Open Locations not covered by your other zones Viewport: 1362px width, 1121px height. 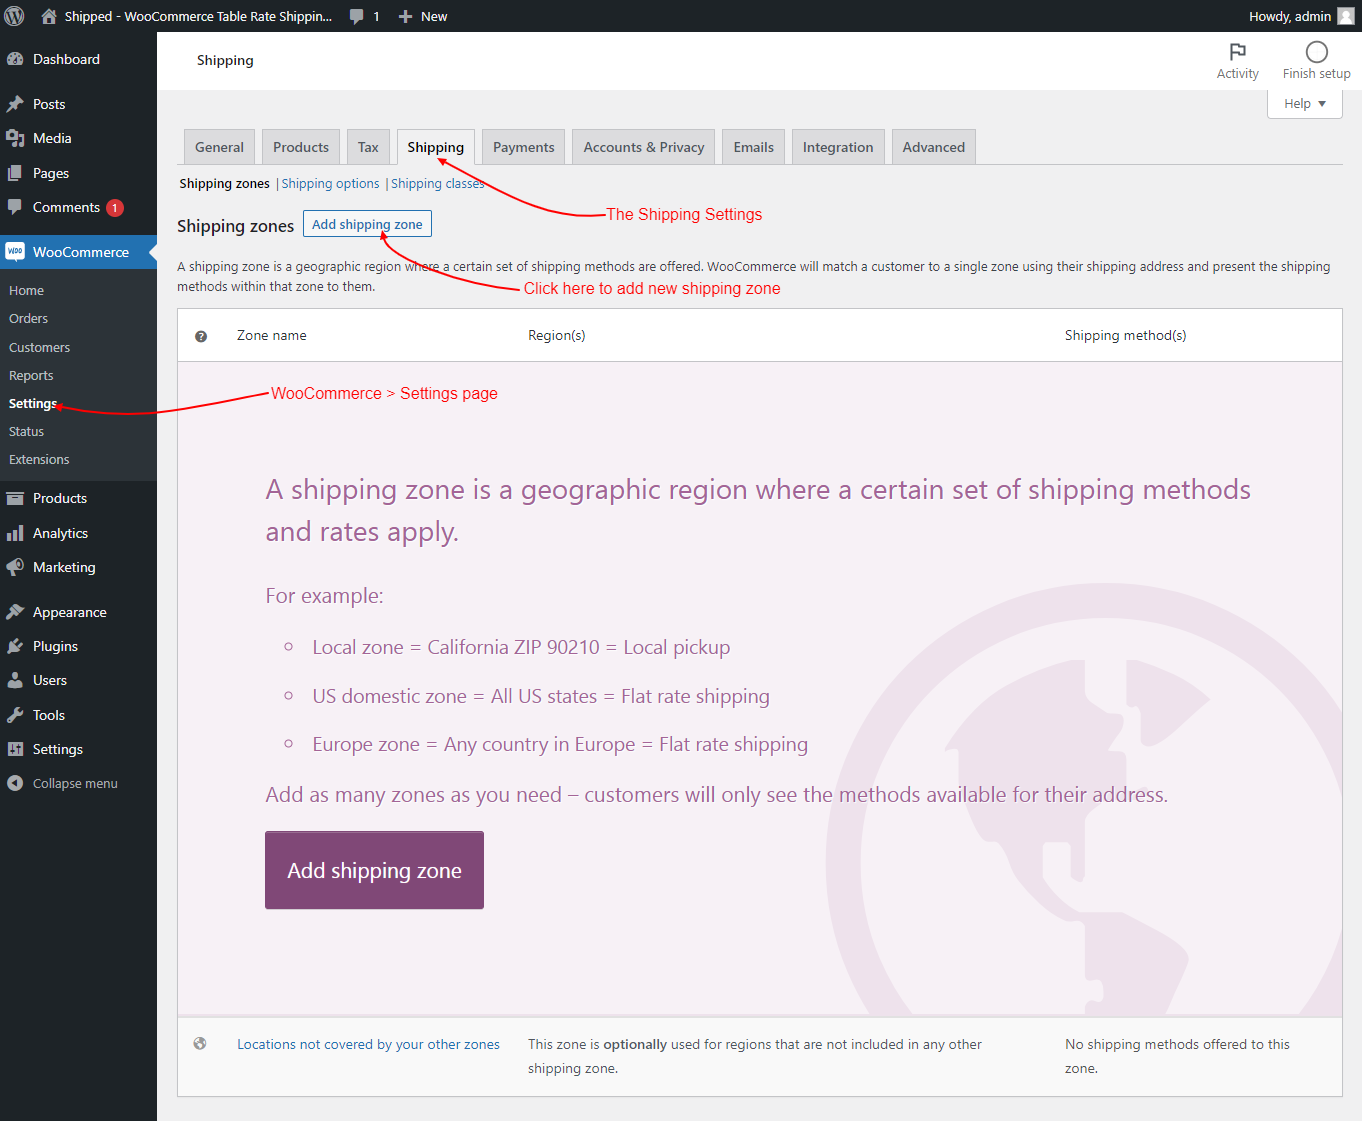[x=368, y=1044]
